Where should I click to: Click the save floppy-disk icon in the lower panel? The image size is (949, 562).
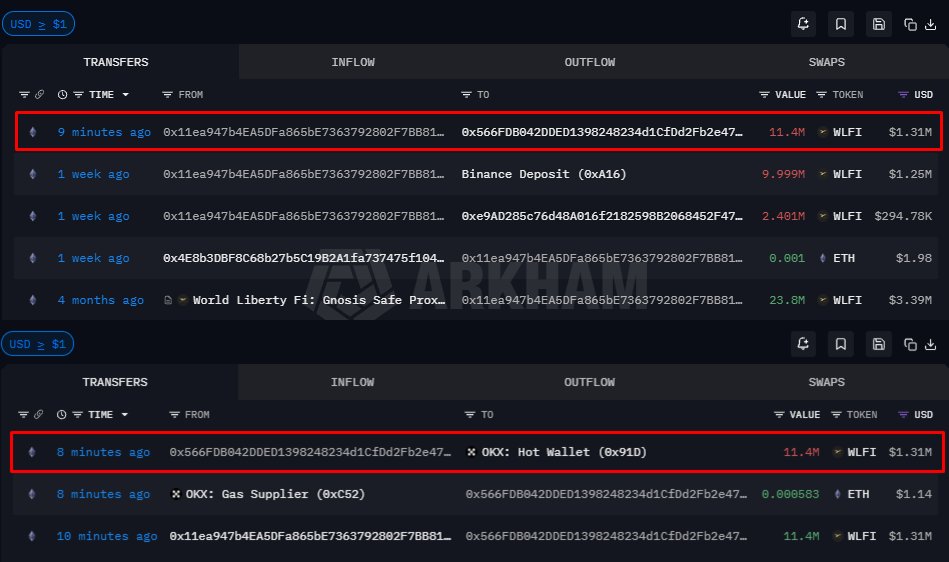[x=879, y=344]
